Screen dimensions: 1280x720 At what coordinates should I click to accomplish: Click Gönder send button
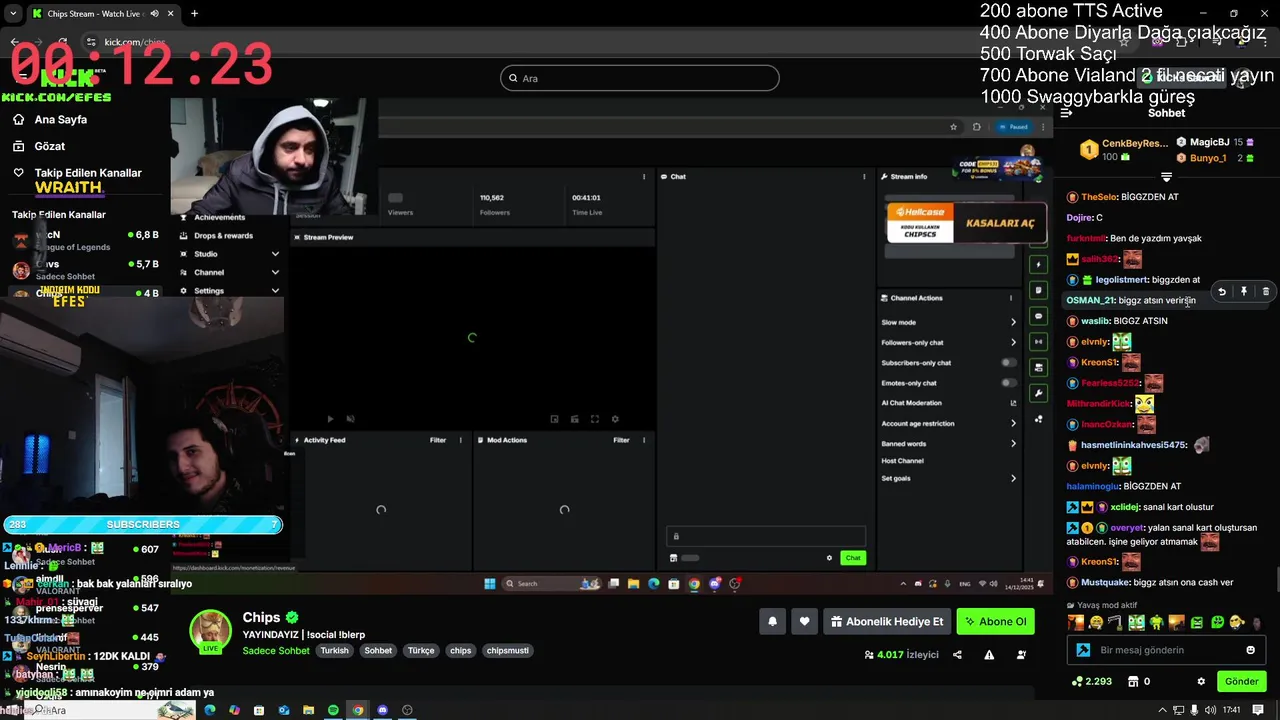[x=1241, y=681]
